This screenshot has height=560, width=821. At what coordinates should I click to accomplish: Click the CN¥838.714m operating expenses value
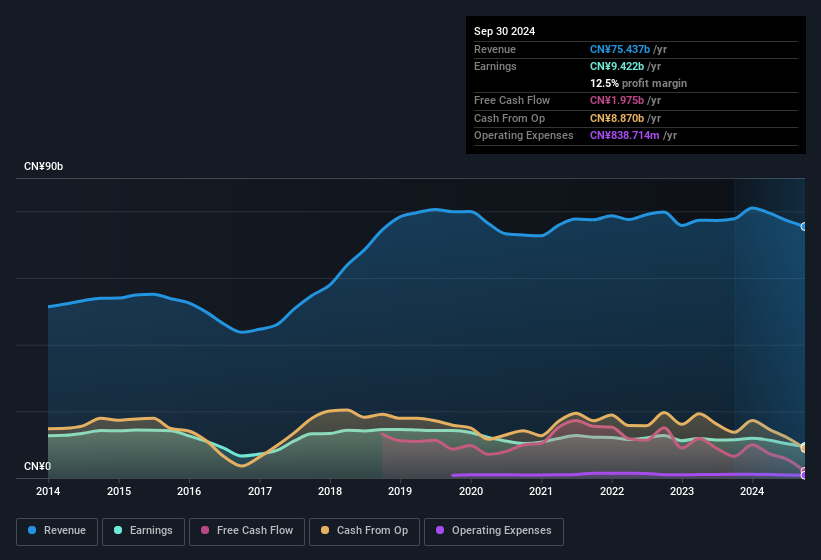(x=625, y=136)
